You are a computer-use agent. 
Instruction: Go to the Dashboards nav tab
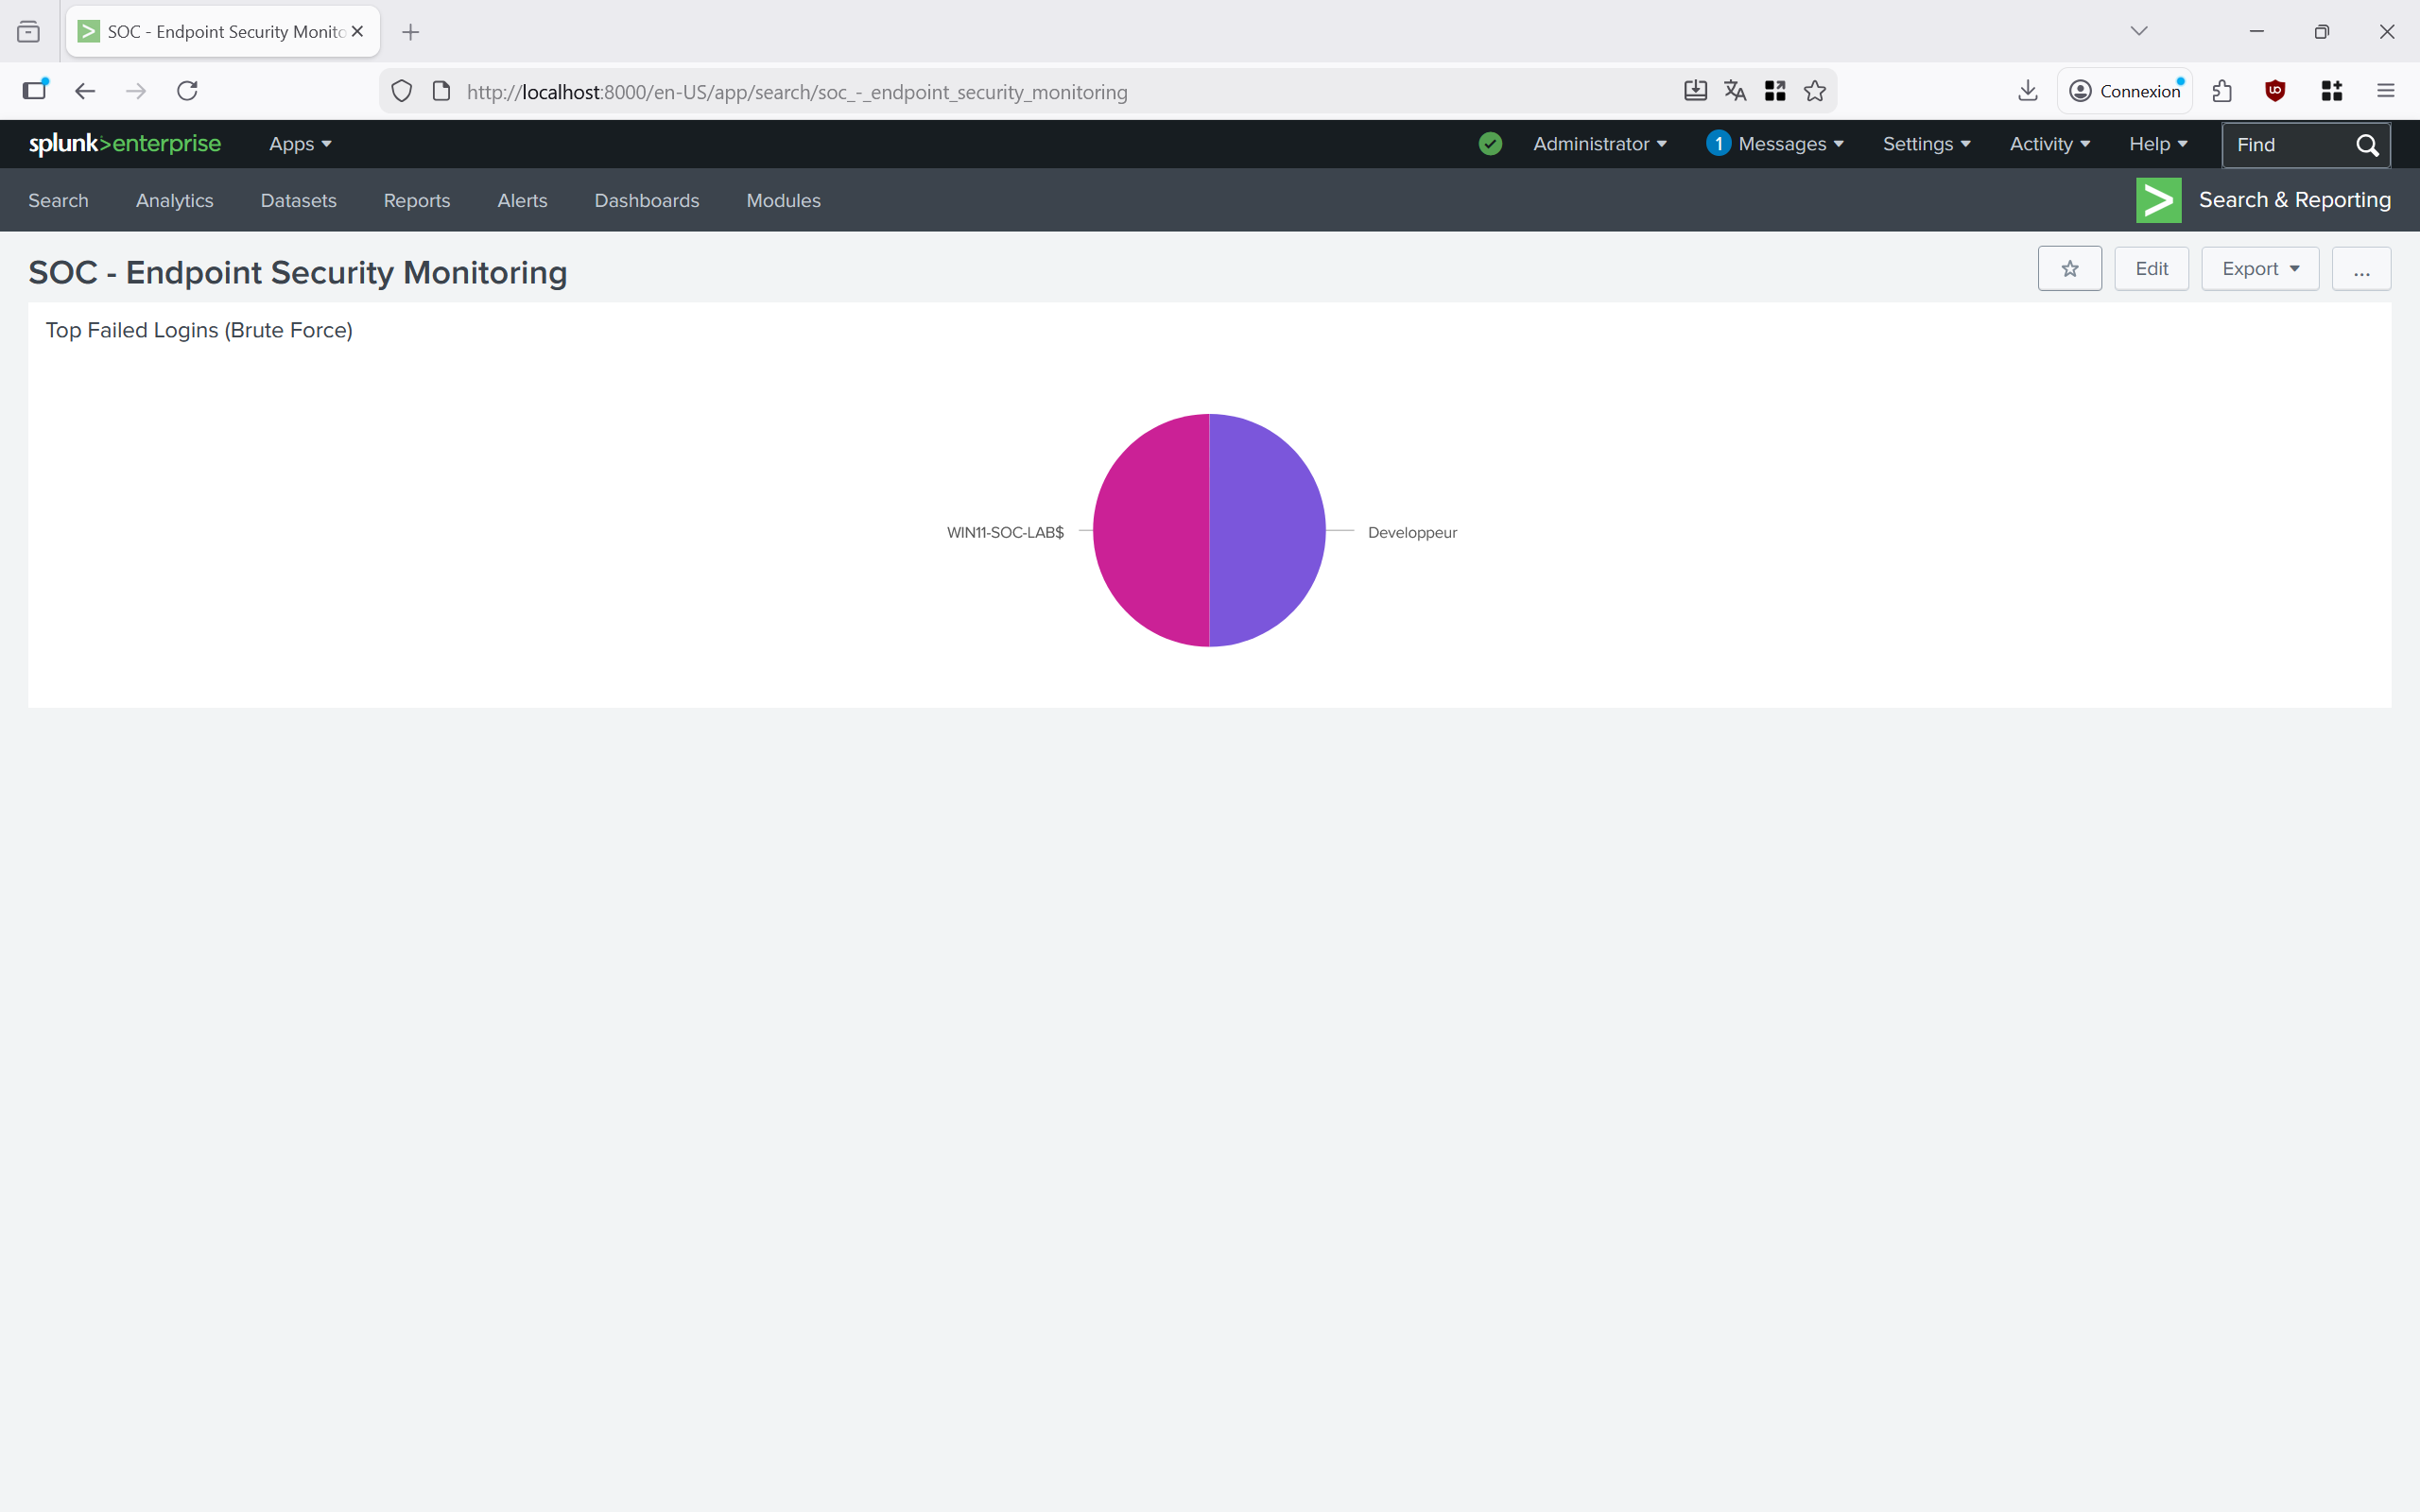pyautogui.click(x=646, y=200)
